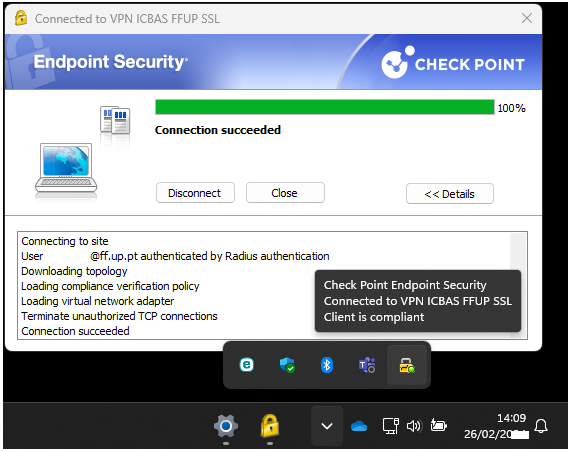Click 'Loading virtual network adapter' line
The height and width of the screenshot is (452, 570).
97,301
